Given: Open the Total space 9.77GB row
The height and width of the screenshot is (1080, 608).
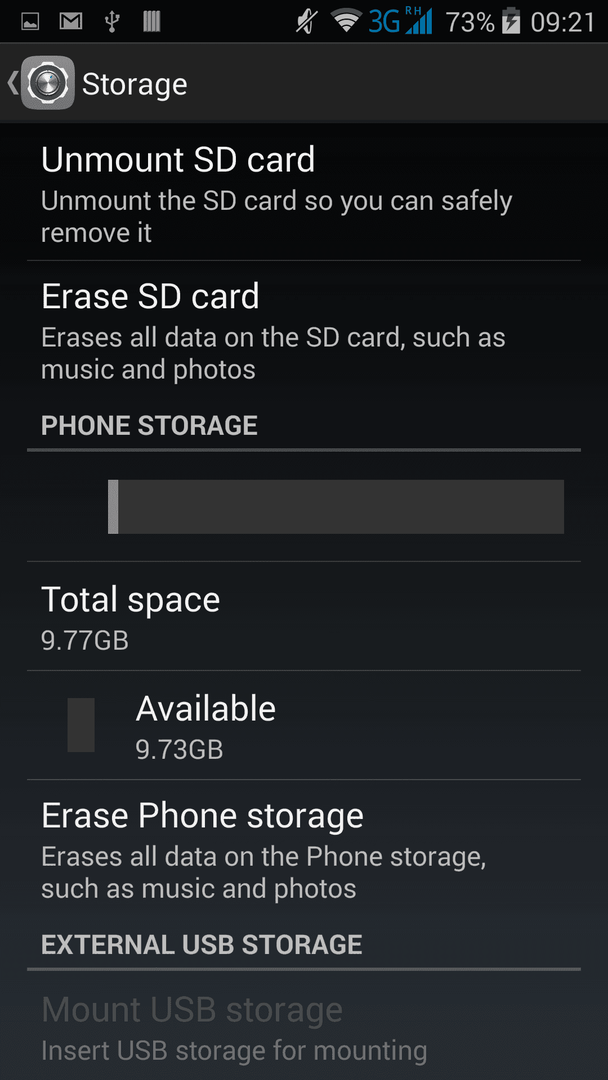Looking at the screenshot, I should click(x=304, y=616).
